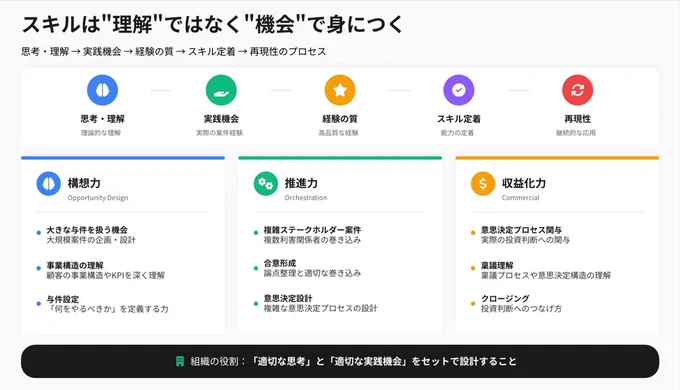
Task: Click the 継続的な応用 caption
Action: tap(576, 133)
